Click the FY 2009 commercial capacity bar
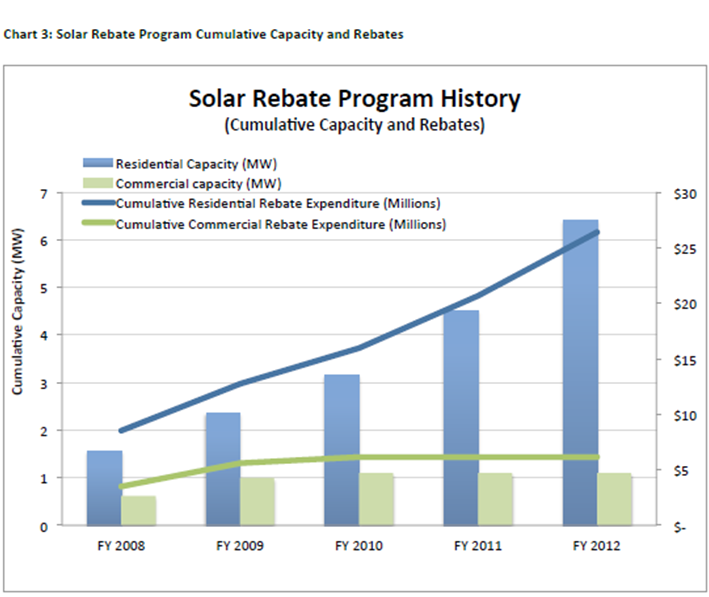709x597 pixels. click(258, 502)
